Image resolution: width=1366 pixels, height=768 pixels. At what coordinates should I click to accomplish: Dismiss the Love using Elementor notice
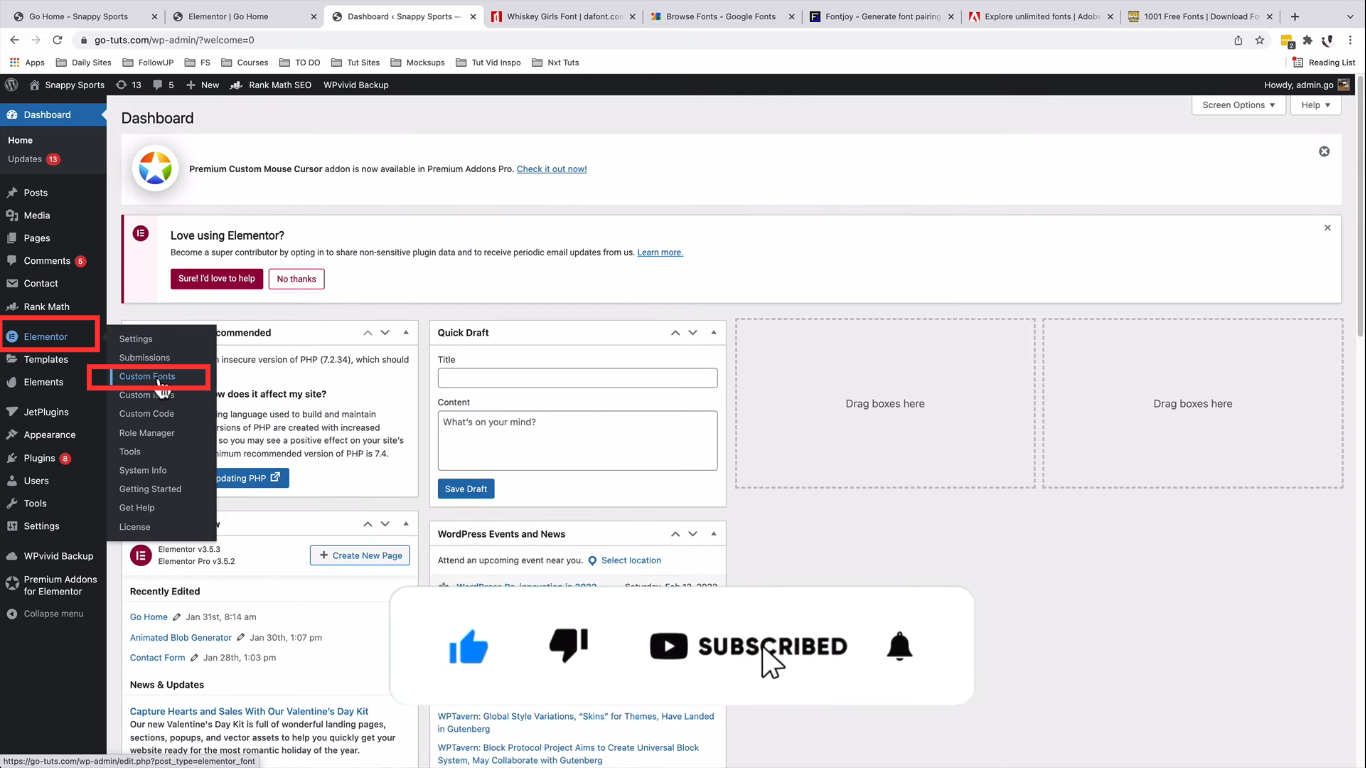(x=1327, y=228)
